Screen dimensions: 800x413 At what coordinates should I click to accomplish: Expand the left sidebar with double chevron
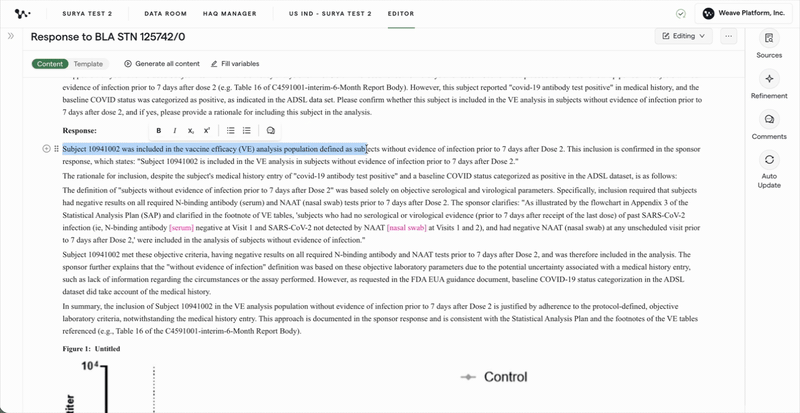tap(11, 36)
